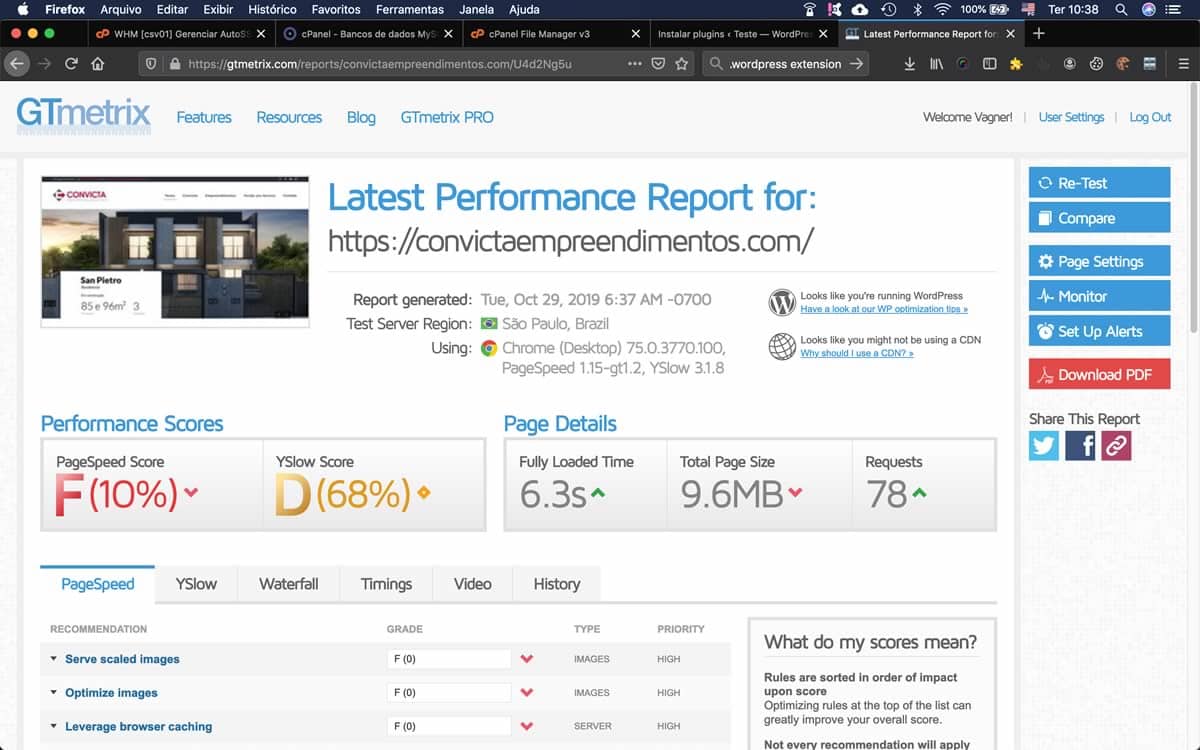
Task: Click the Monitor button
Action: [x=1099, y=296]
